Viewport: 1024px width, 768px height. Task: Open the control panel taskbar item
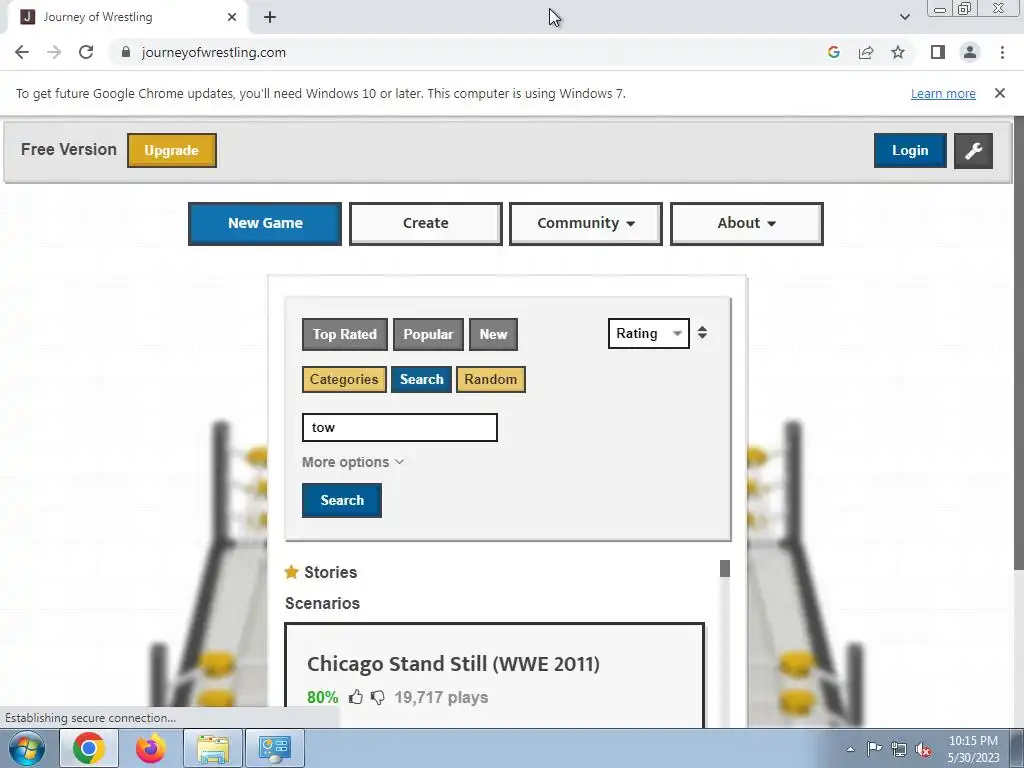274,748
